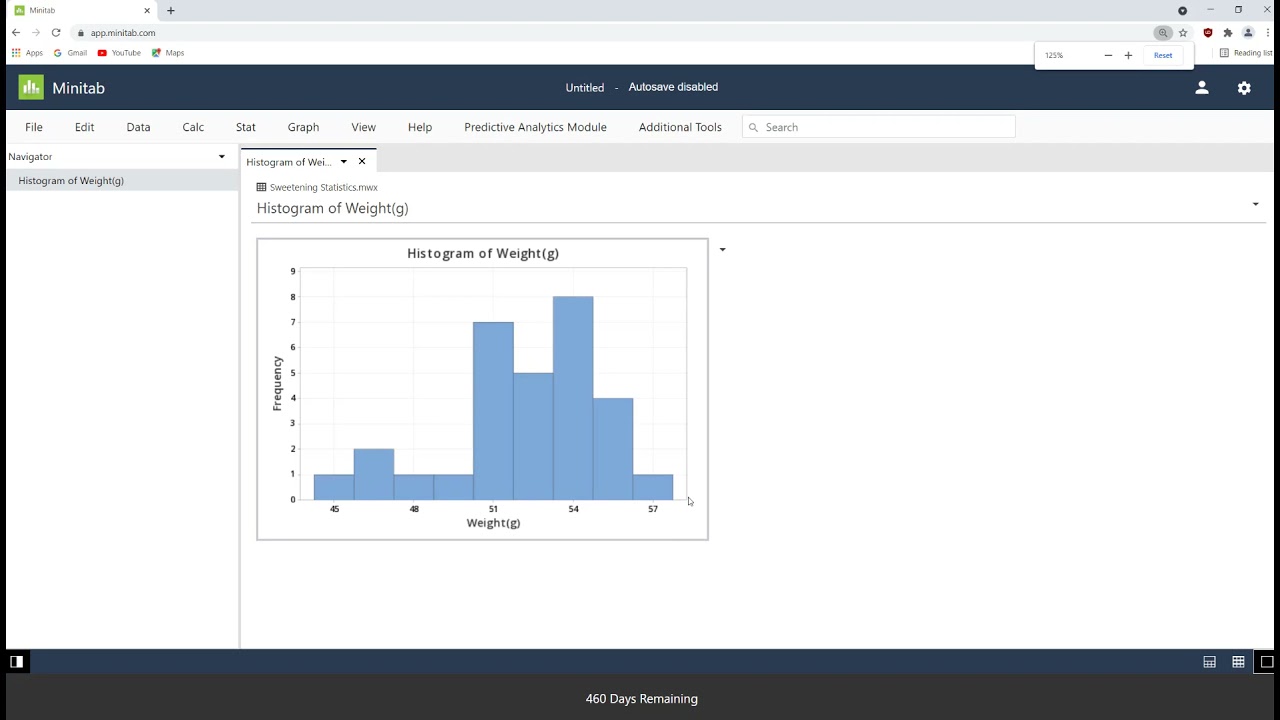Open the graph options arrow beside histogram
This screenshot has height=720, width=1280.
point(722,250)
